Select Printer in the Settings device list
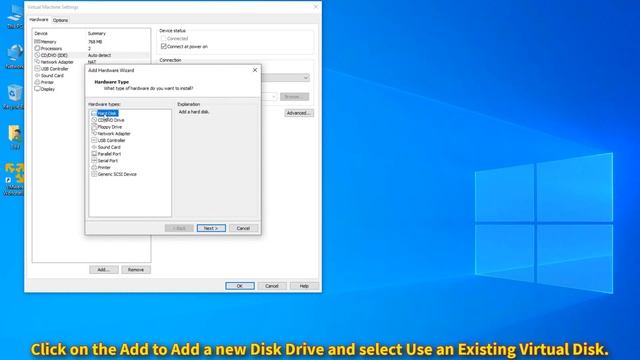This screenshot has width=640, height=360. click(x=44, y=82)
